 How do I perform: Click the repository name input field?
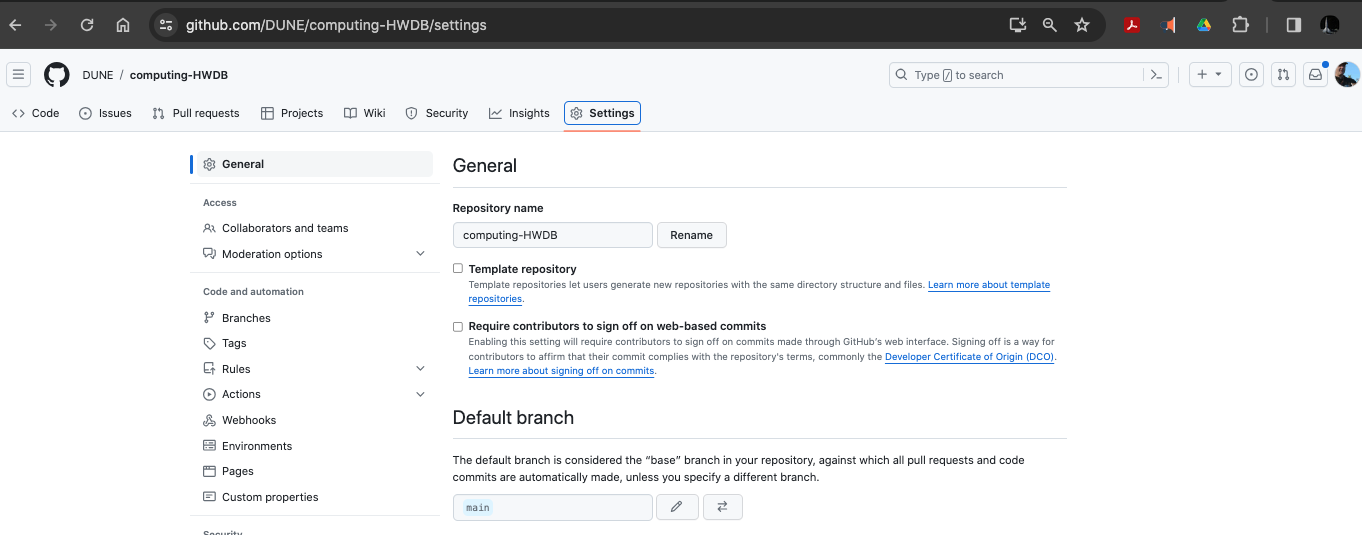coord(552,235)
